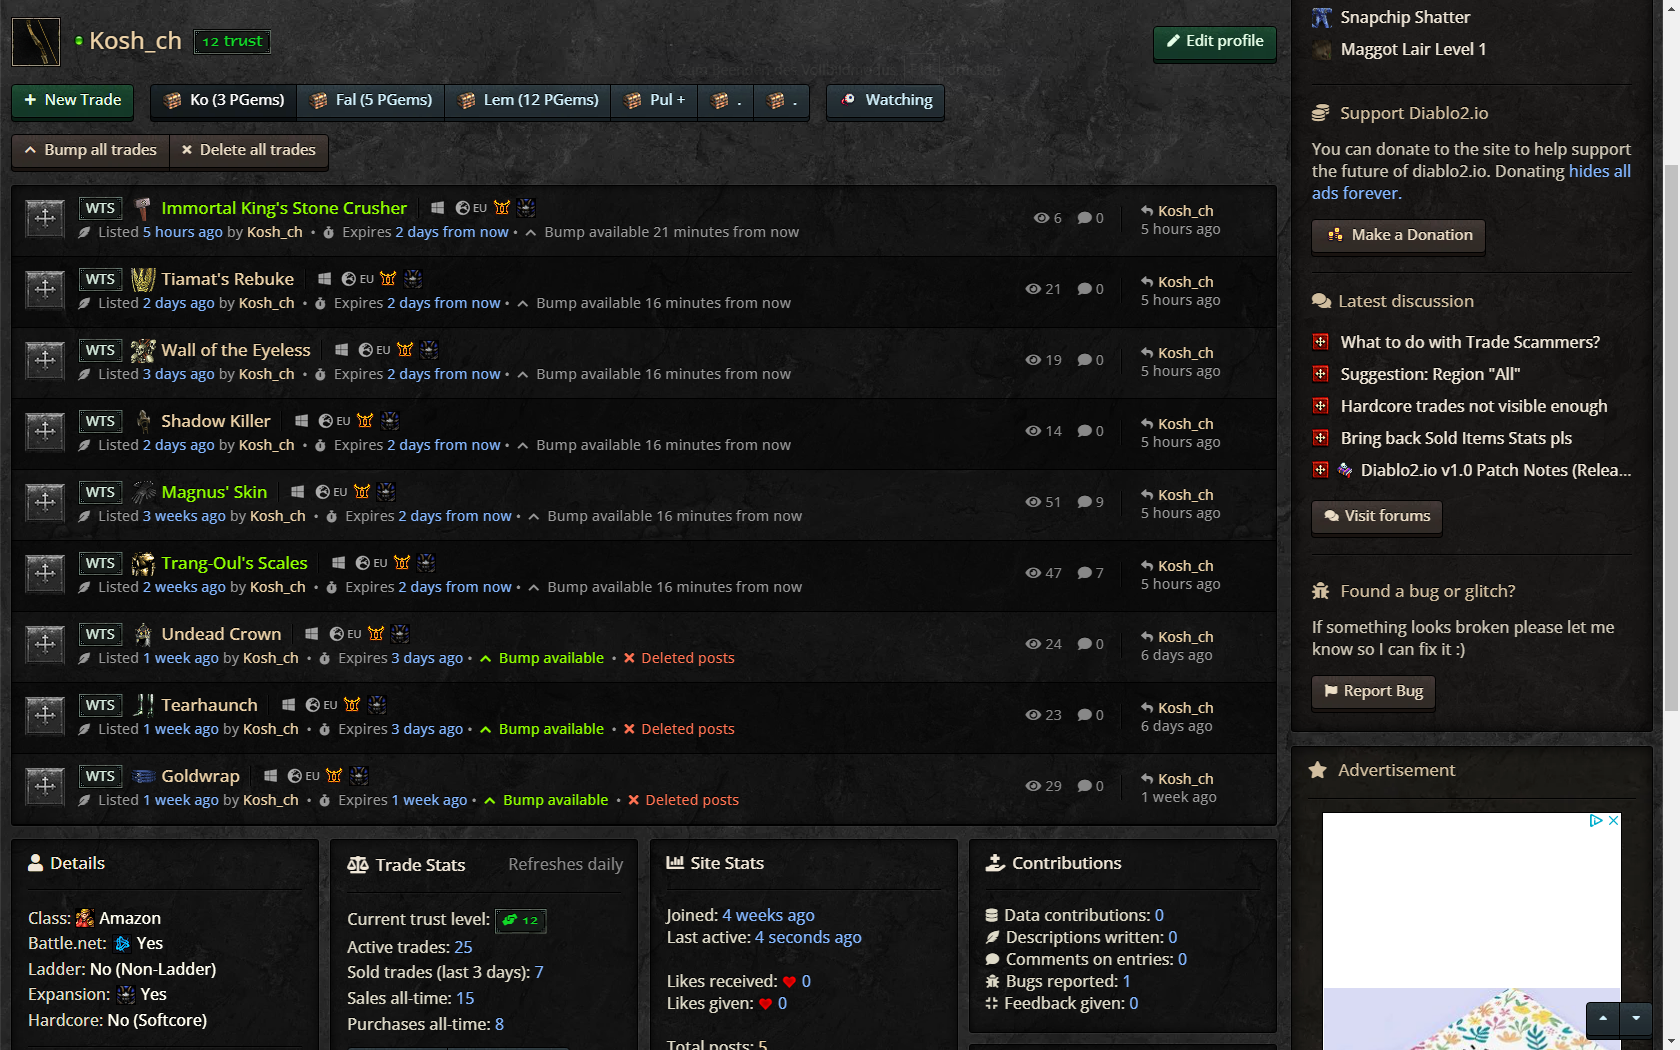Screen dimensions: 1680x1050
Task: Click the Edit profile button
Action: click(1215, 42)
